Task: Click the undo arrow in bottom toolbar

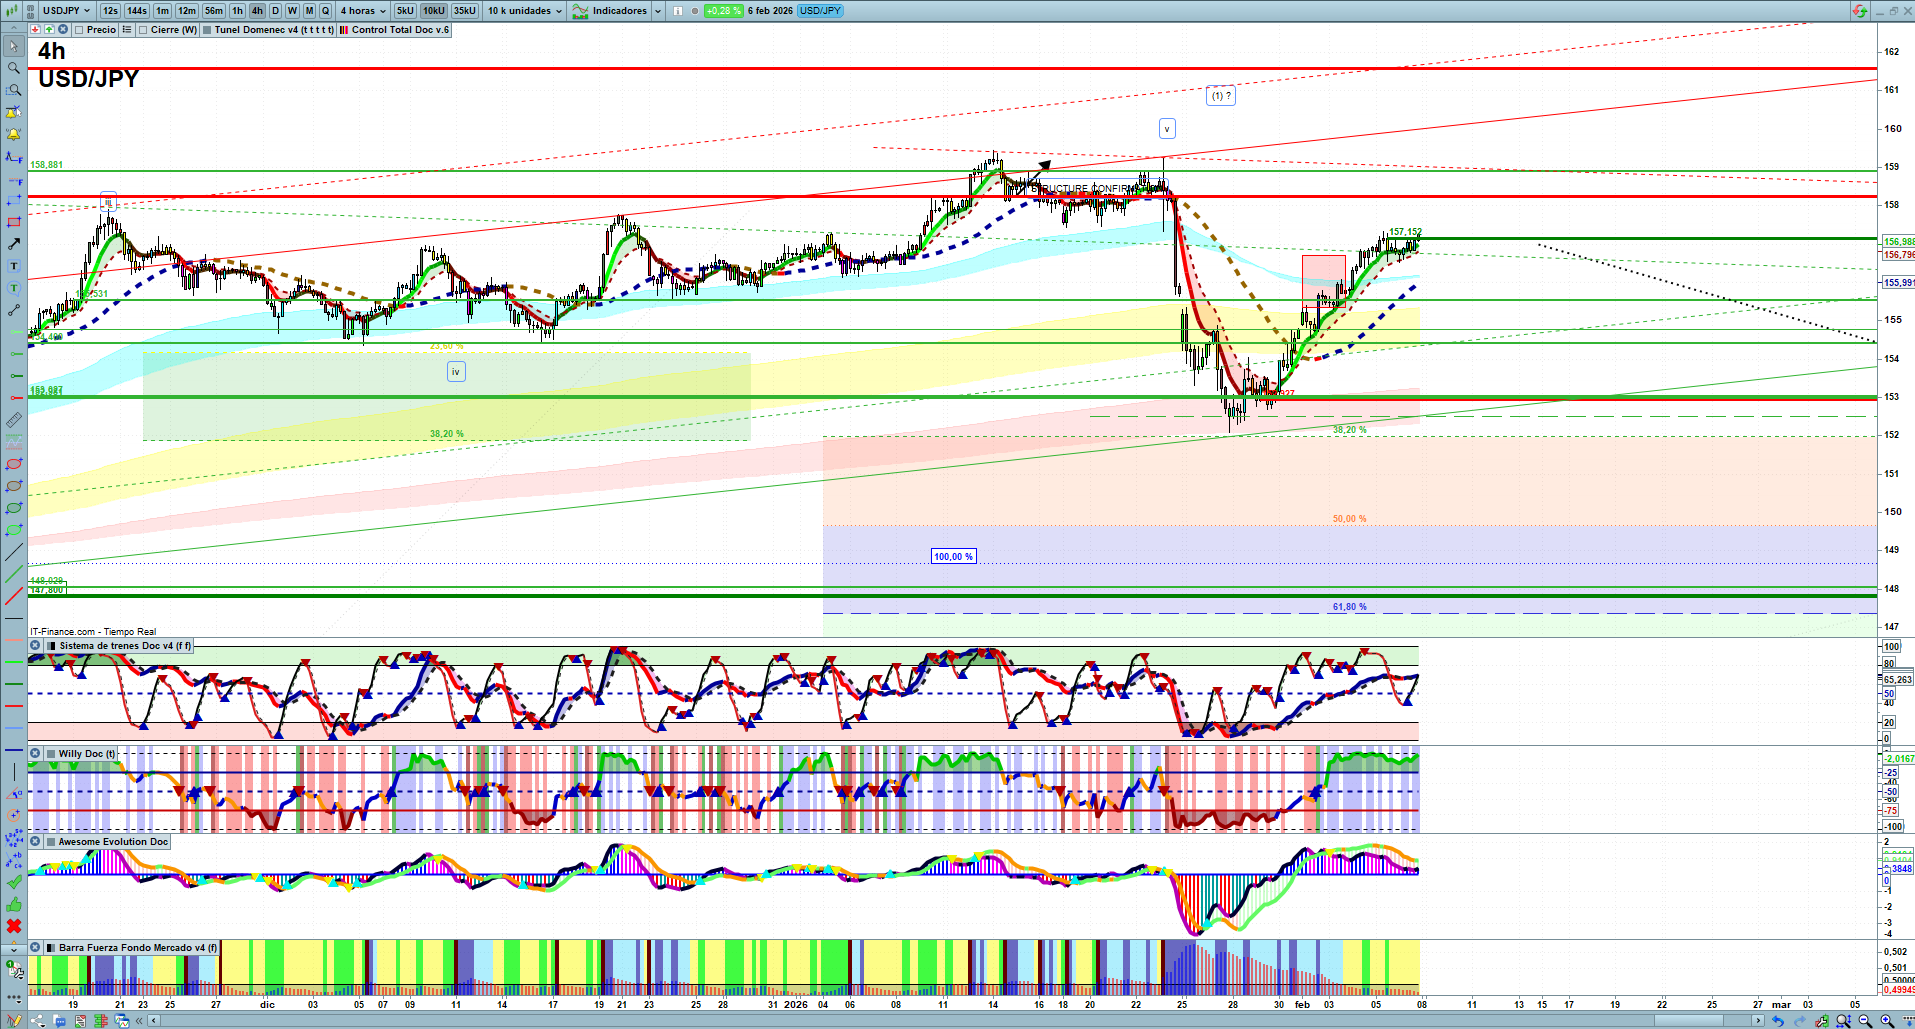Action: [1777, 1021]
